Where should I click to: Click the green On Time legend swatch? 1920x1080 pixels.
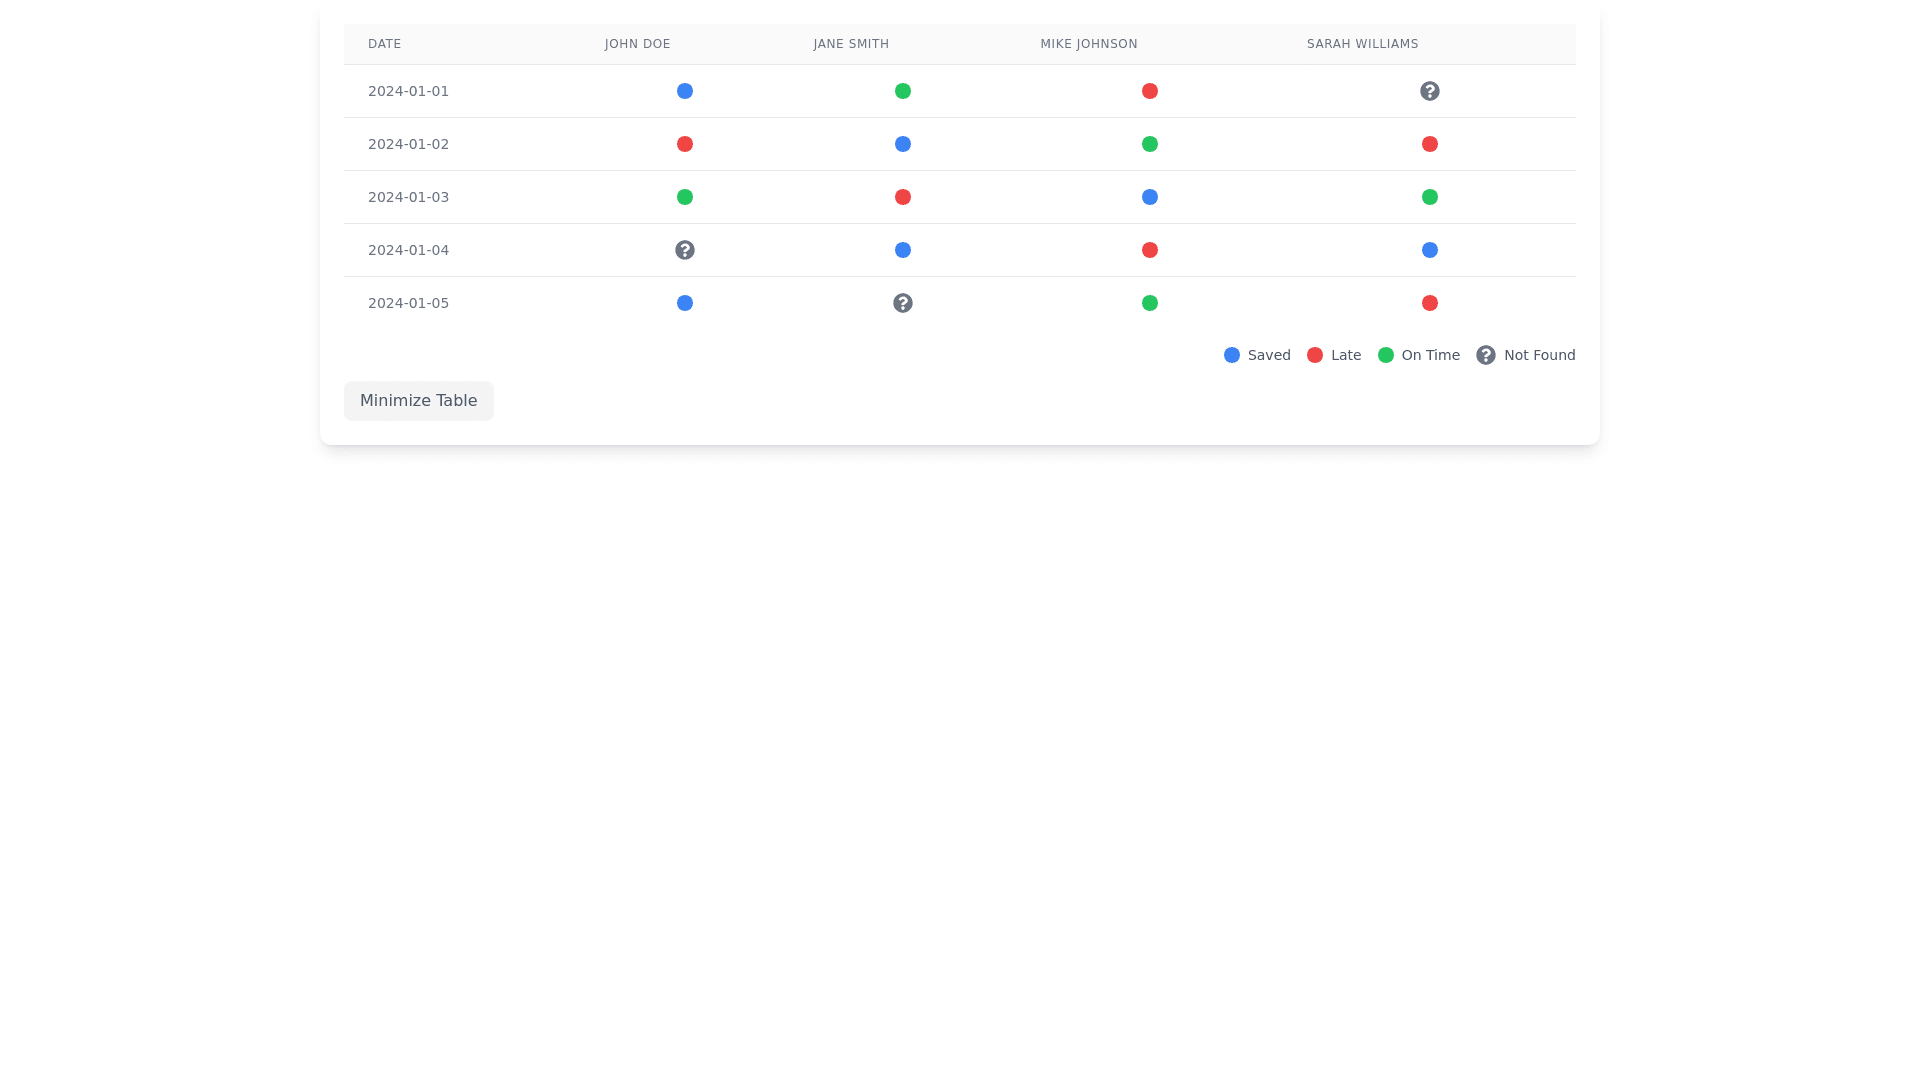click(1385, 355)
